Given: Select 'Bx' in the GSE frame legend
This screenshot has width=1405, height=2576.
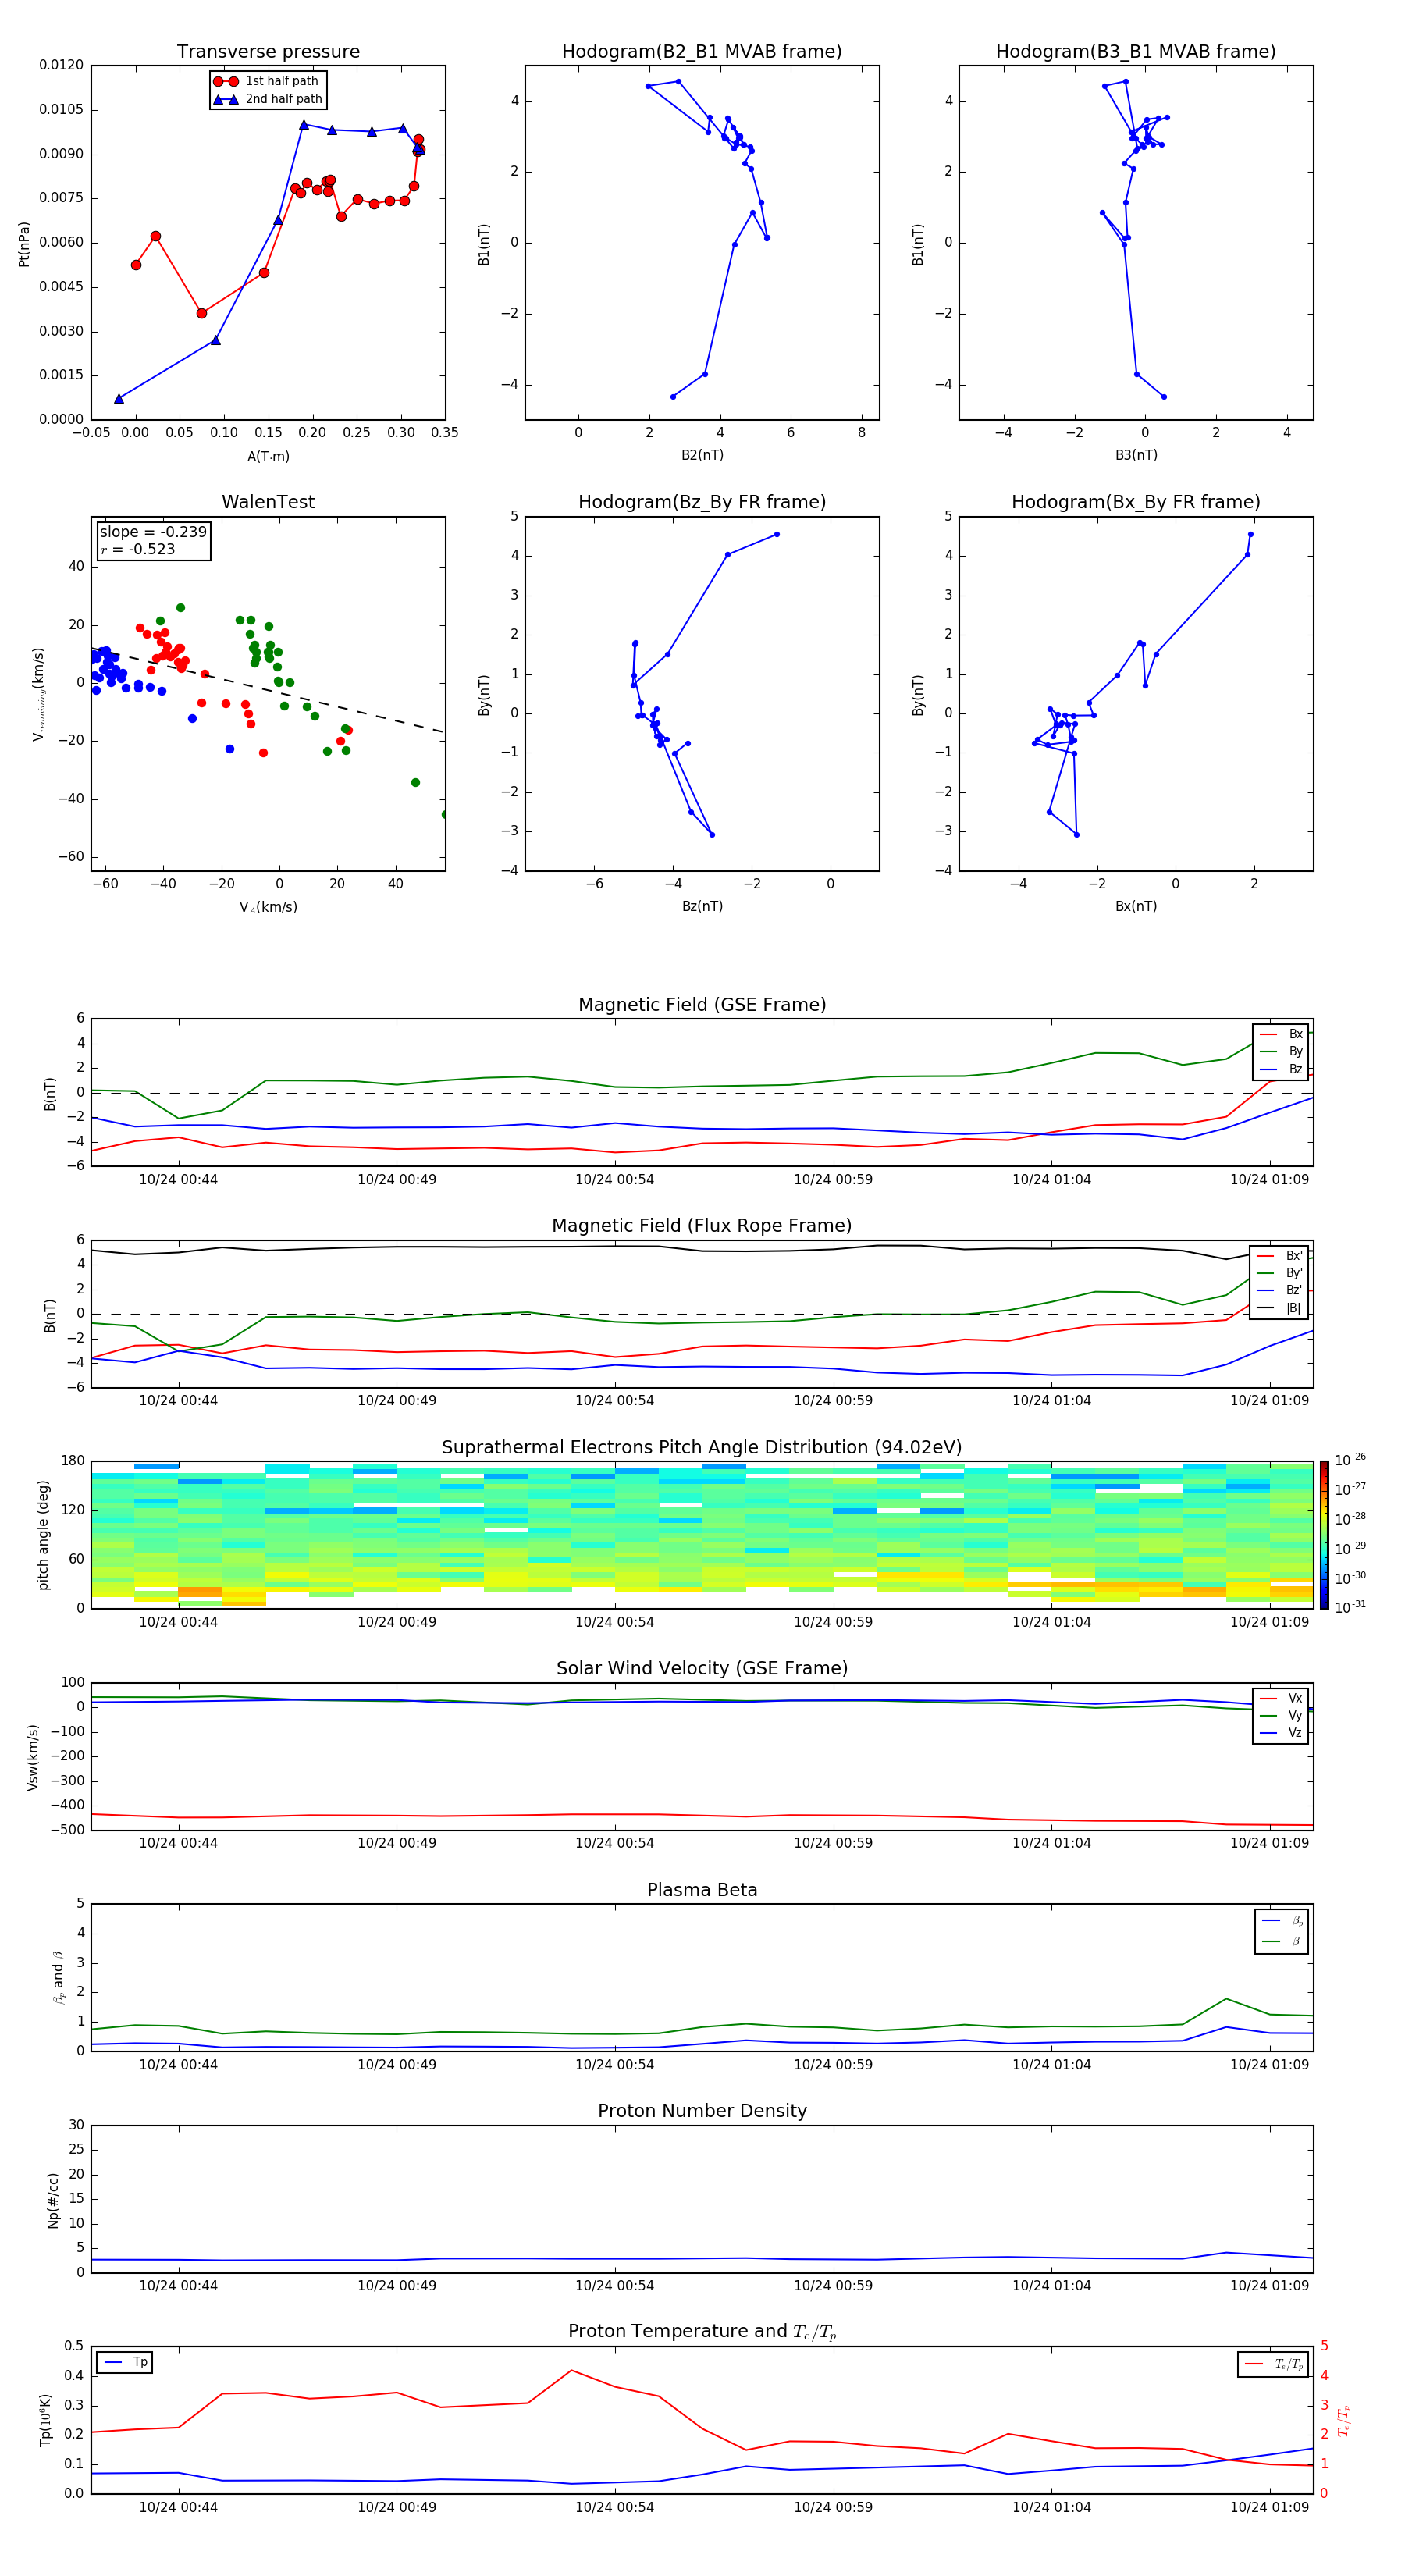Looking at the screenshot, I should pyautogui.click(x=1281, y=1034).
